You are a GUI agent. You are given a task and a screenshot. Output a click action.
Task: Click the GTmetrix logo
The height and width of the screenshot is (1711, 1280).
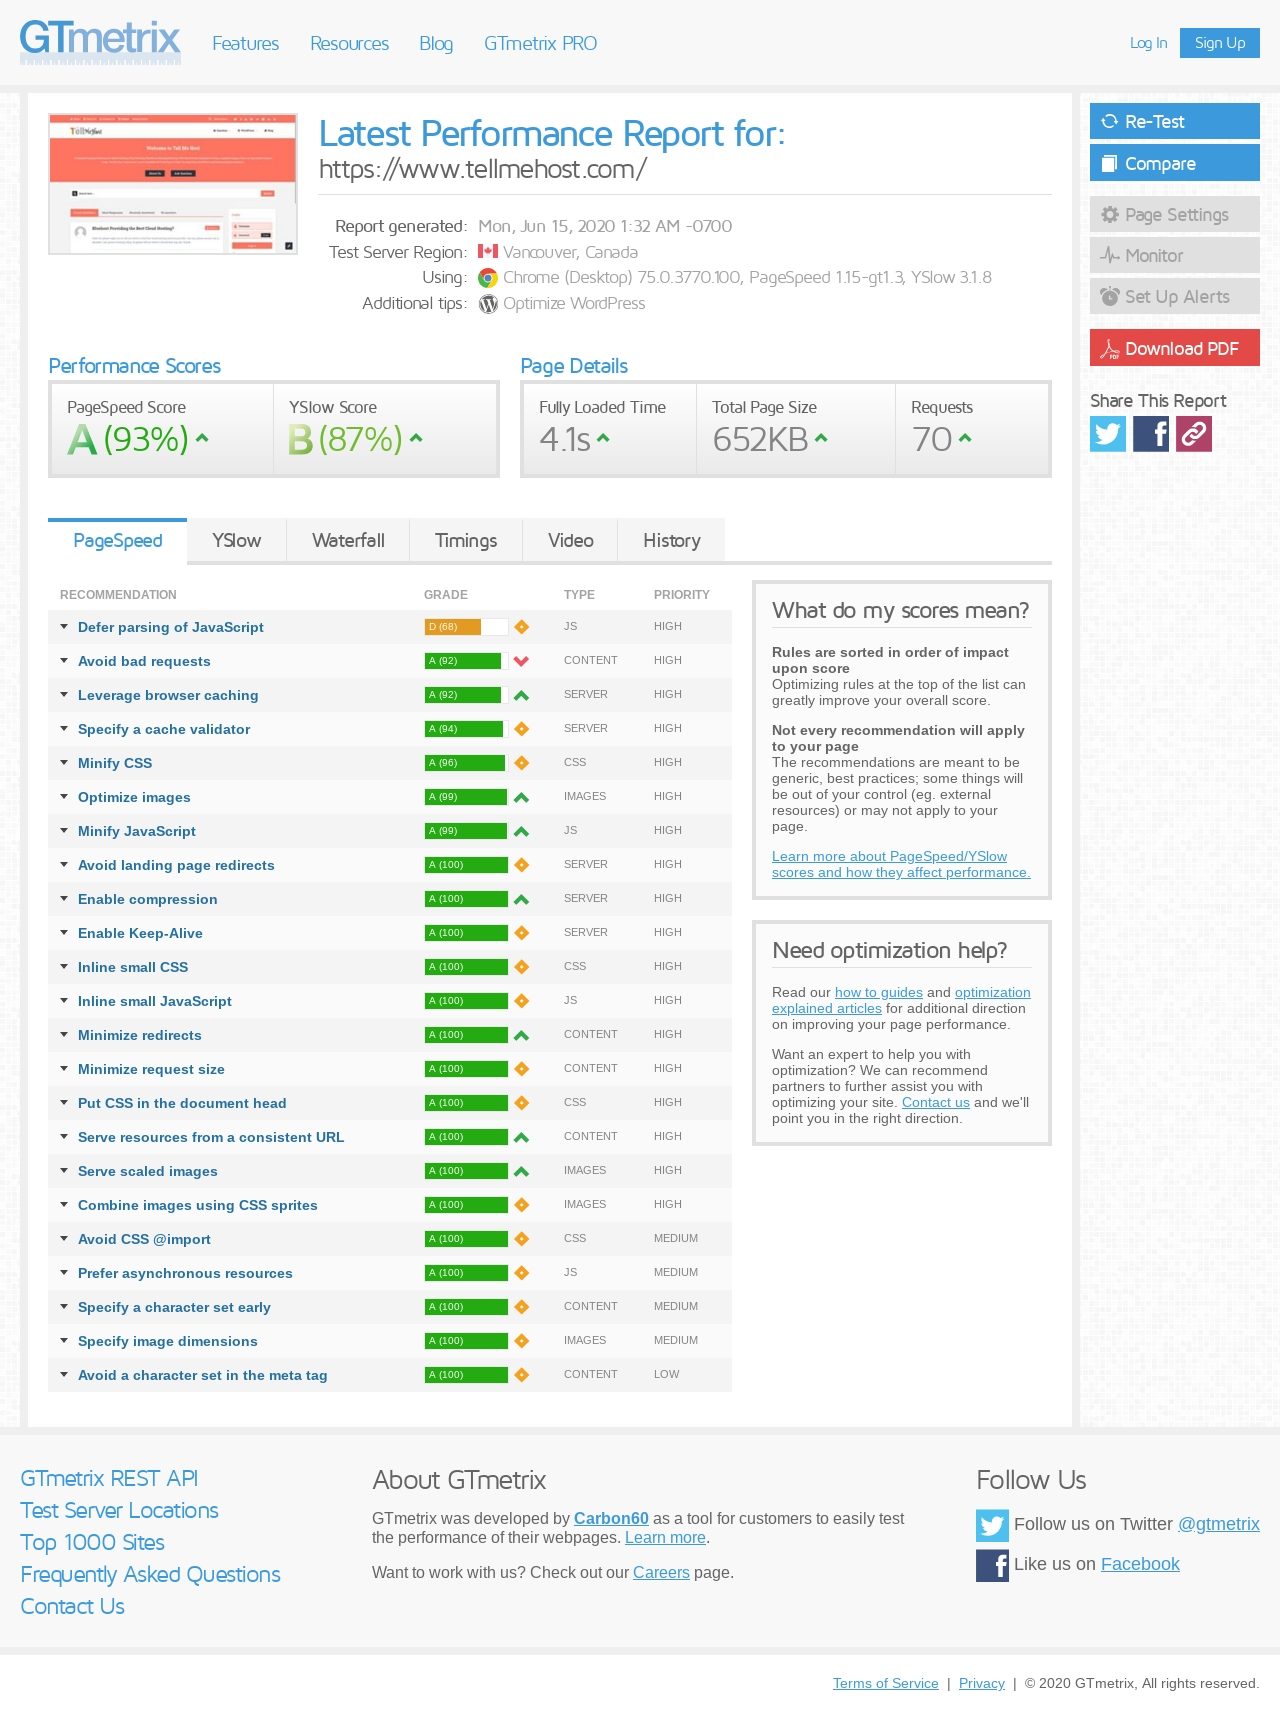[x=100, y=42]
